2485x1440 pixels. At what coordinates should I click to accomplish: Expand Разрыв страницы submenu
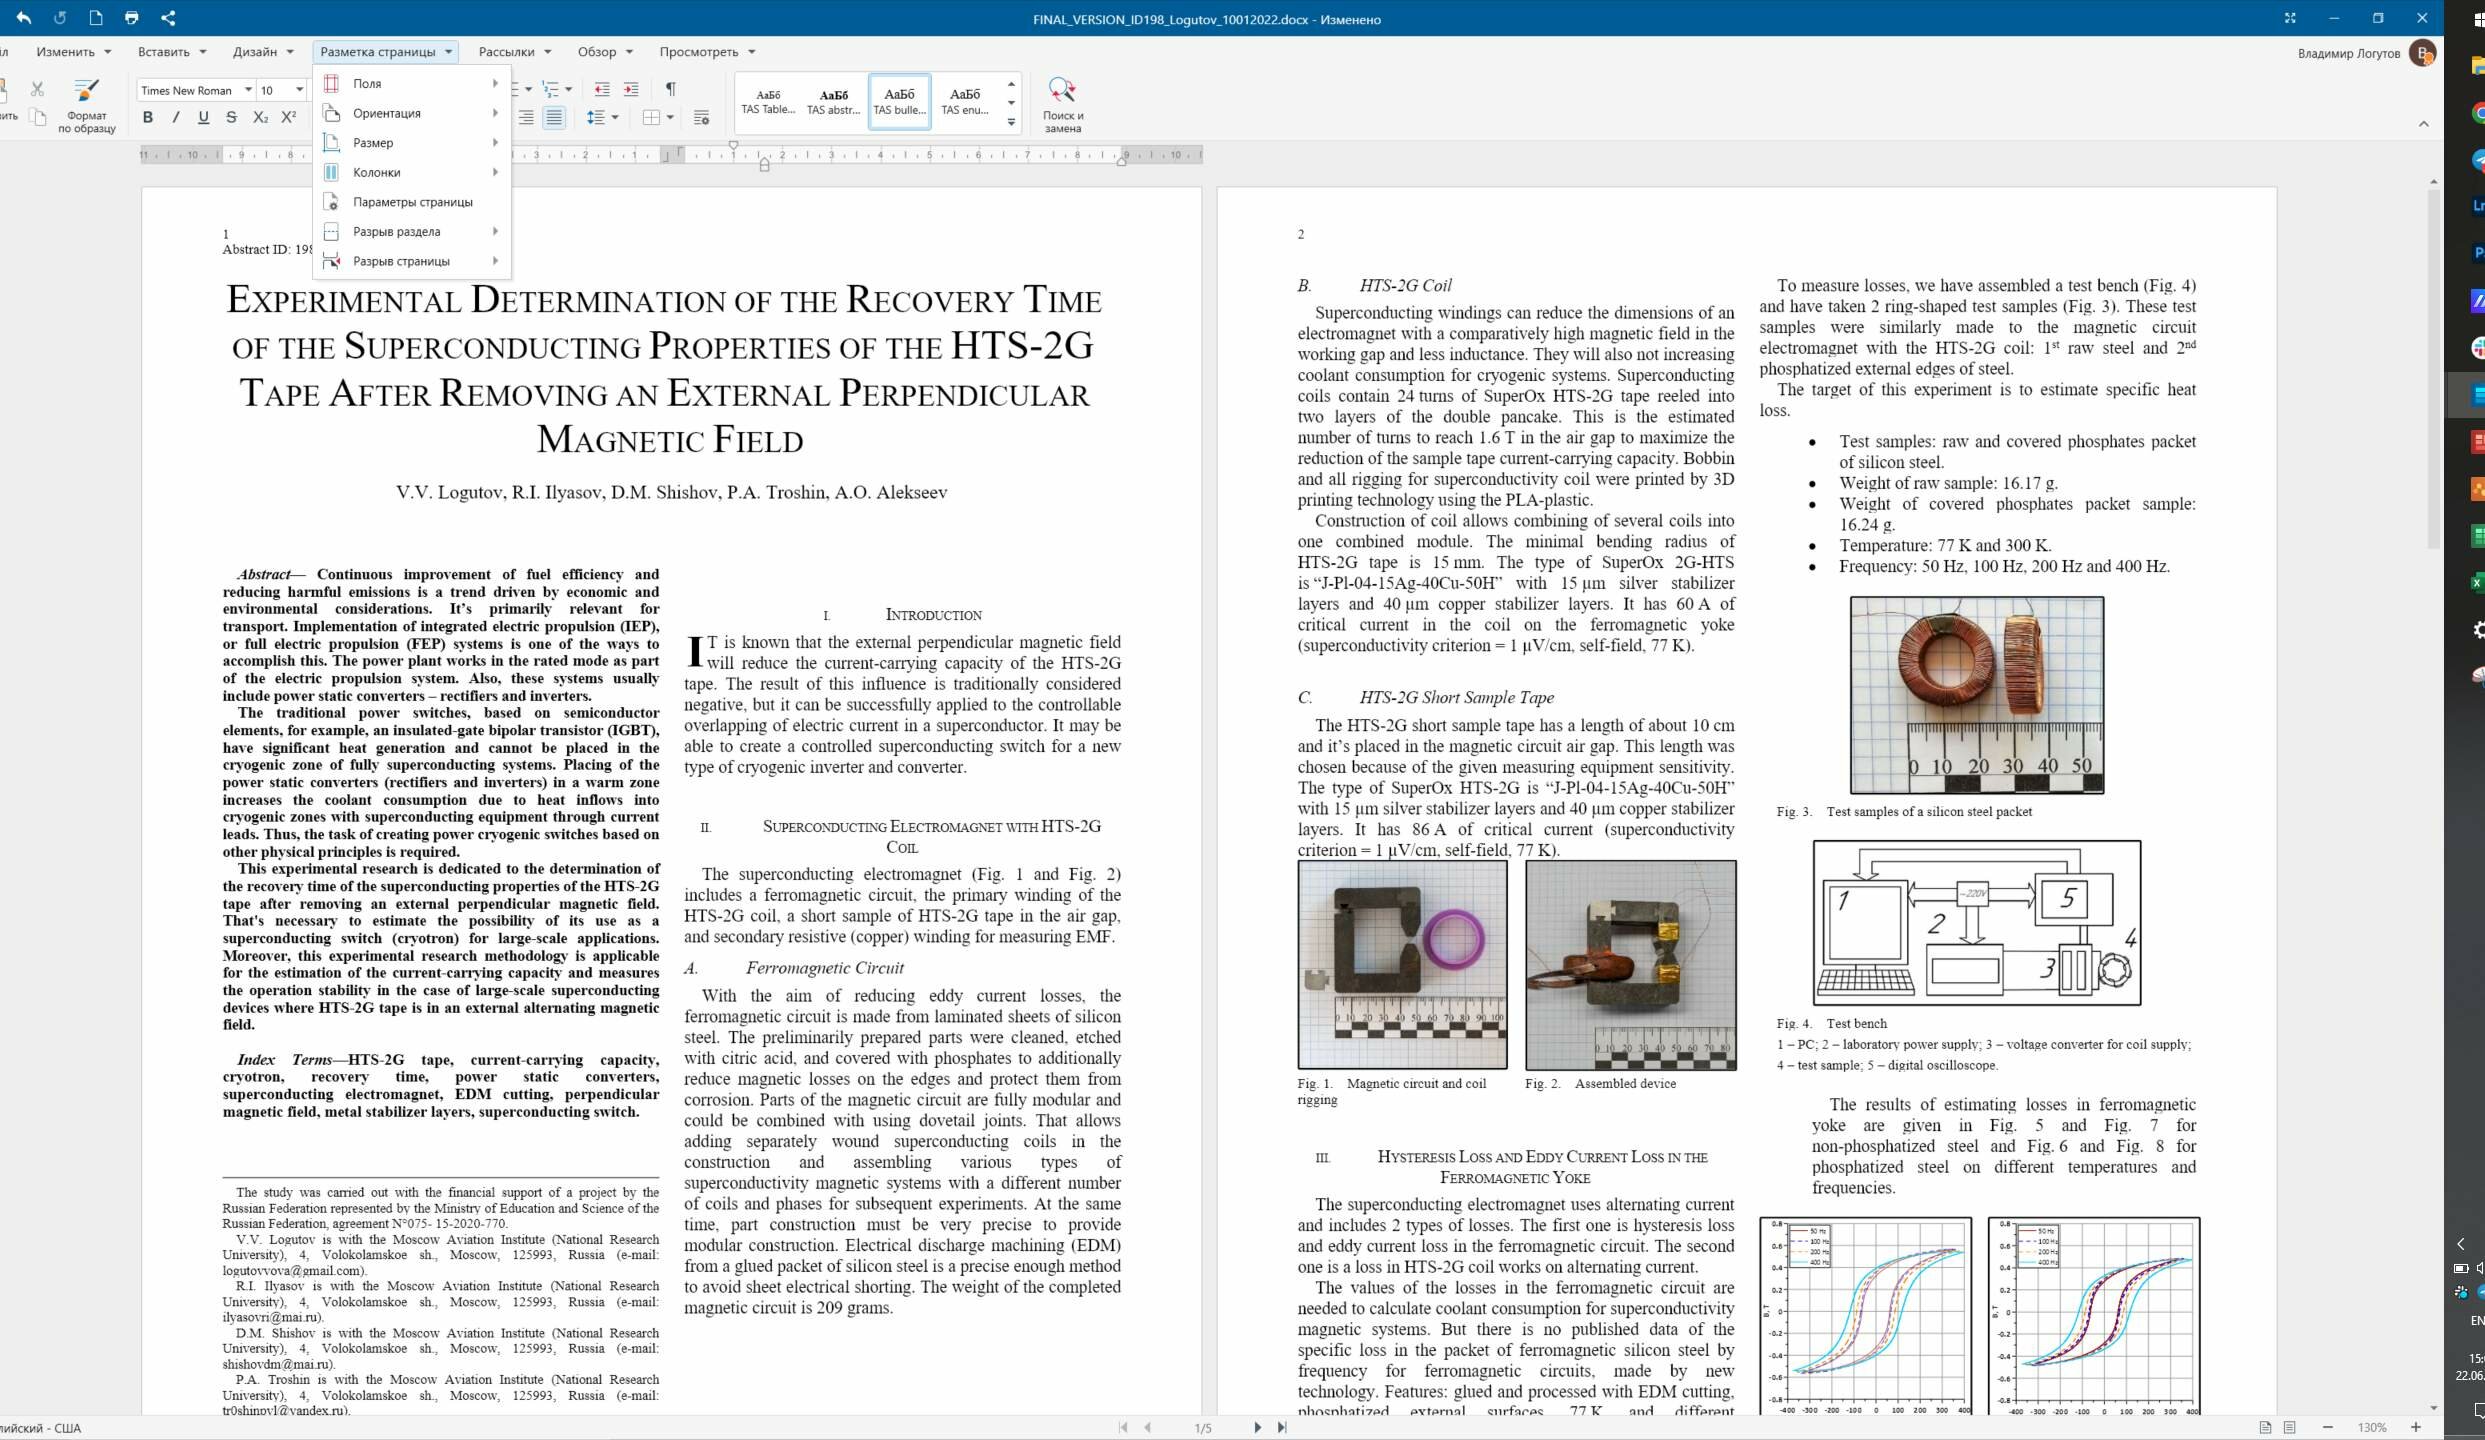pyautogui.click(x=412, y=261)
